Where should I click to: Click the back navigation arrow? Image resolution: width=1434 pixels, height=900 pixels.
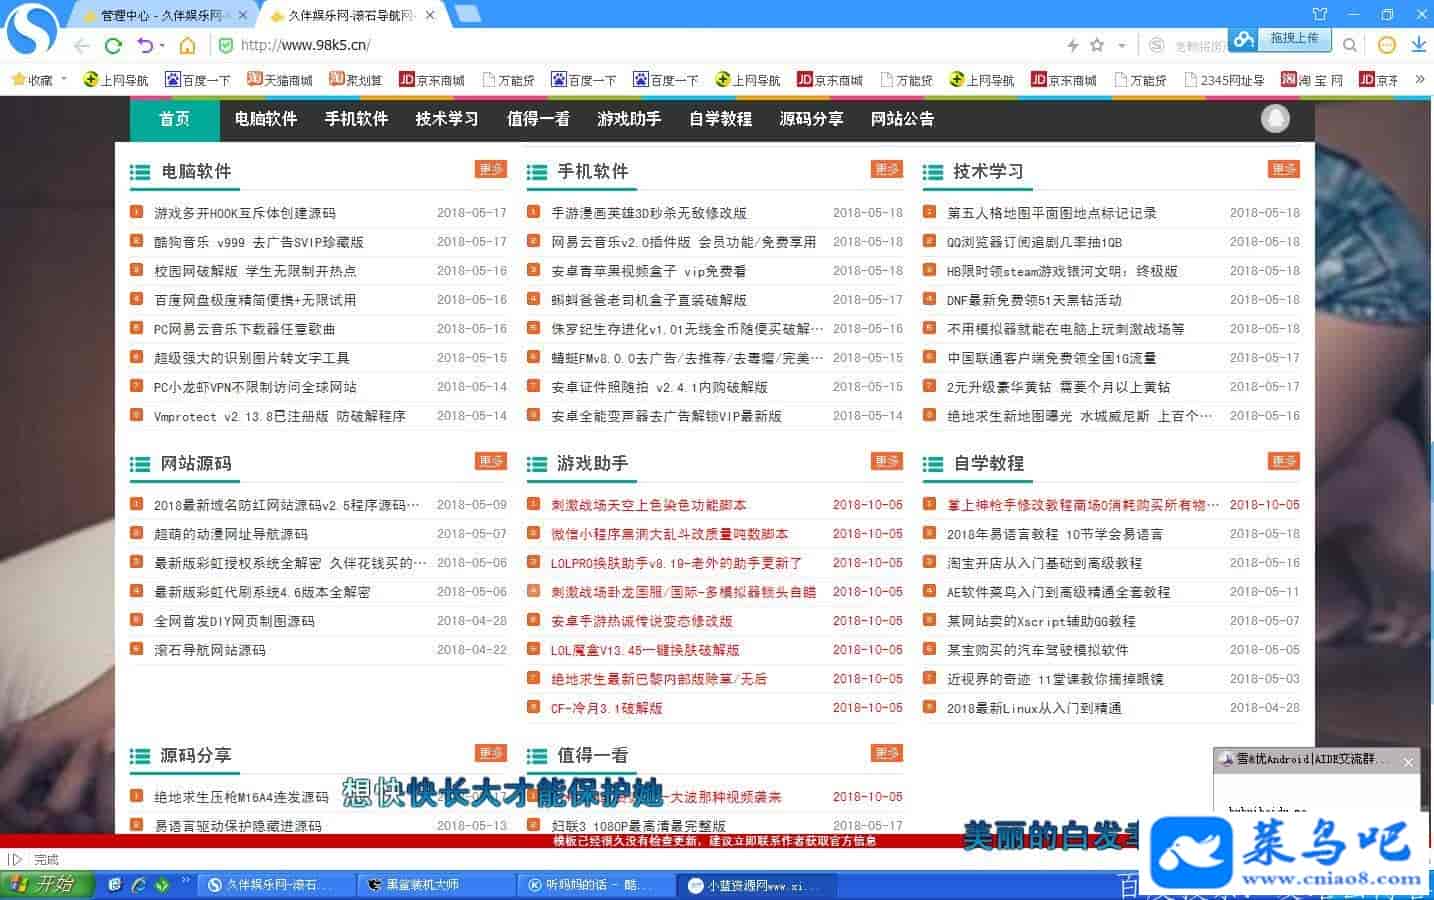point(82,45)
